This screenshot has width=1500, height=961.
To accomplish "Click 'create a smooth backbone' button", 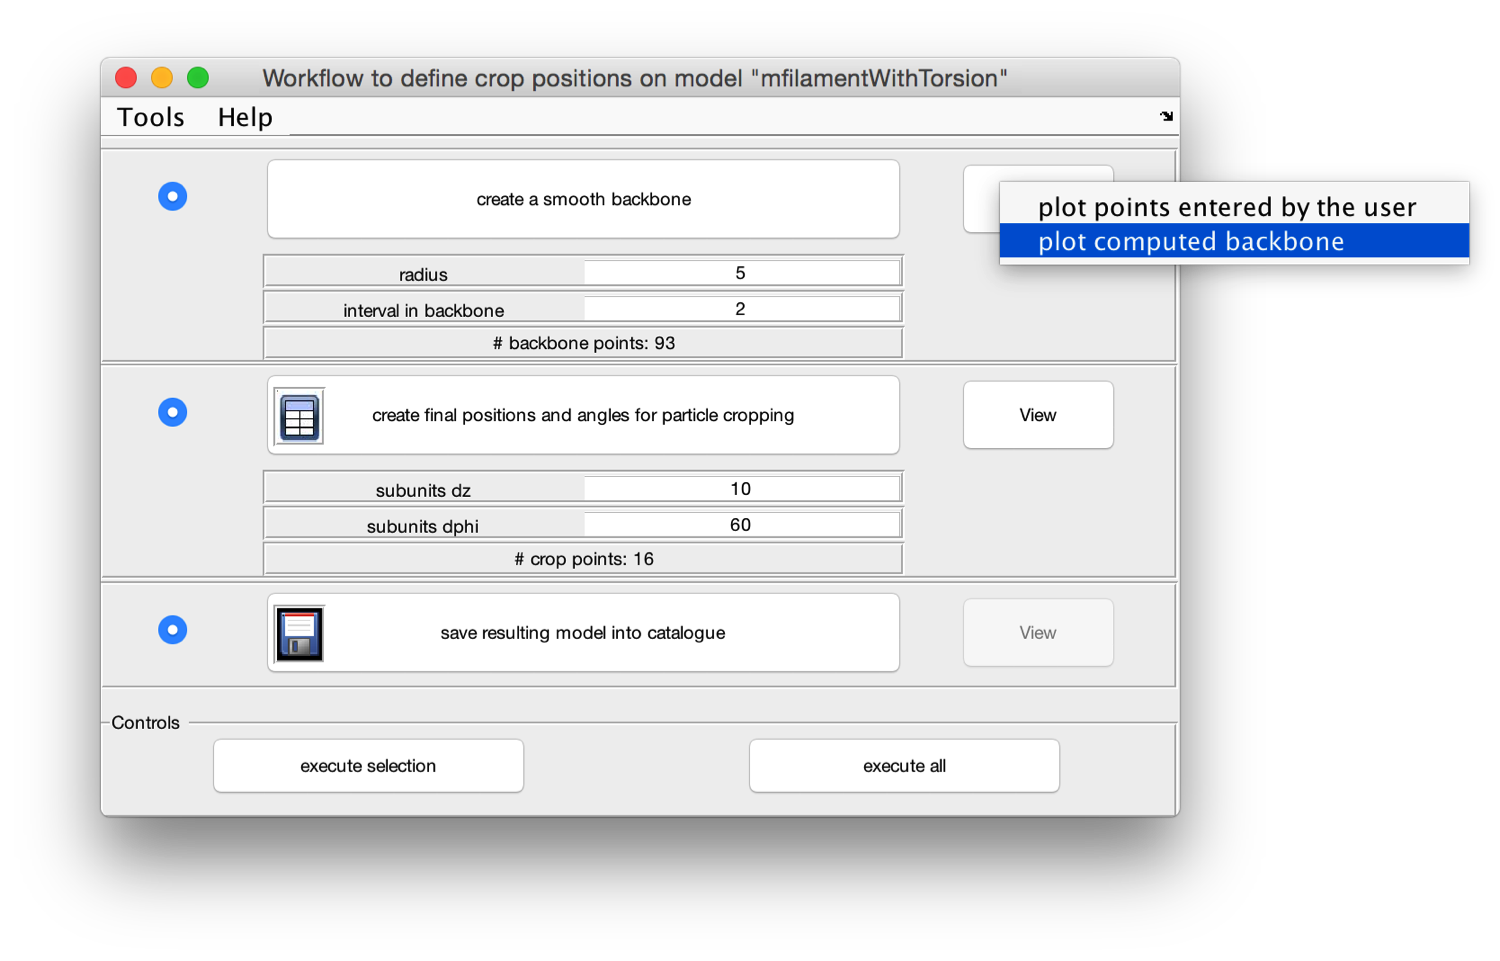I will pos(583,199).
